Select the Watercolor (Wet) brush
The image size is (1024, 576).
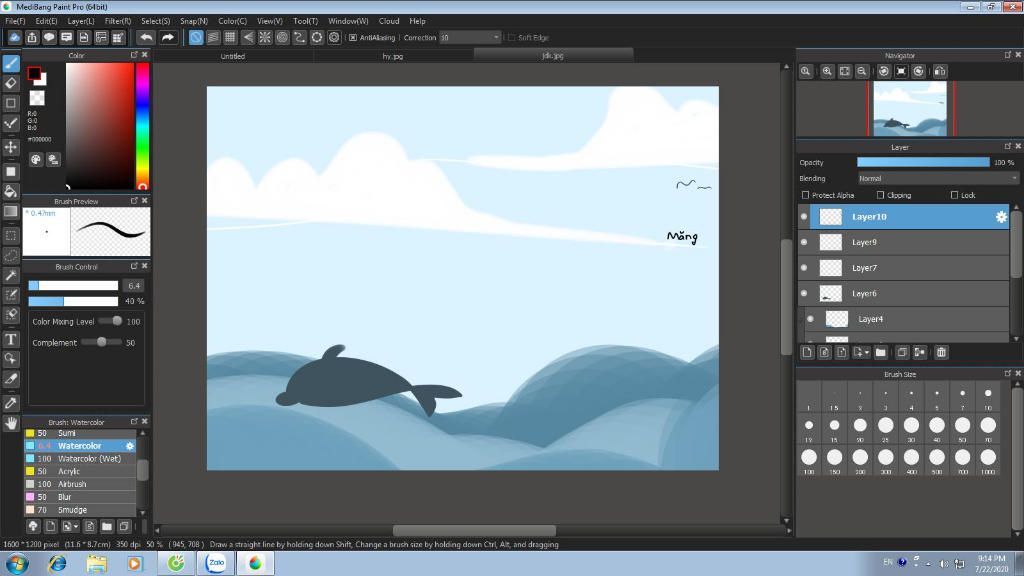coord(80,458)
